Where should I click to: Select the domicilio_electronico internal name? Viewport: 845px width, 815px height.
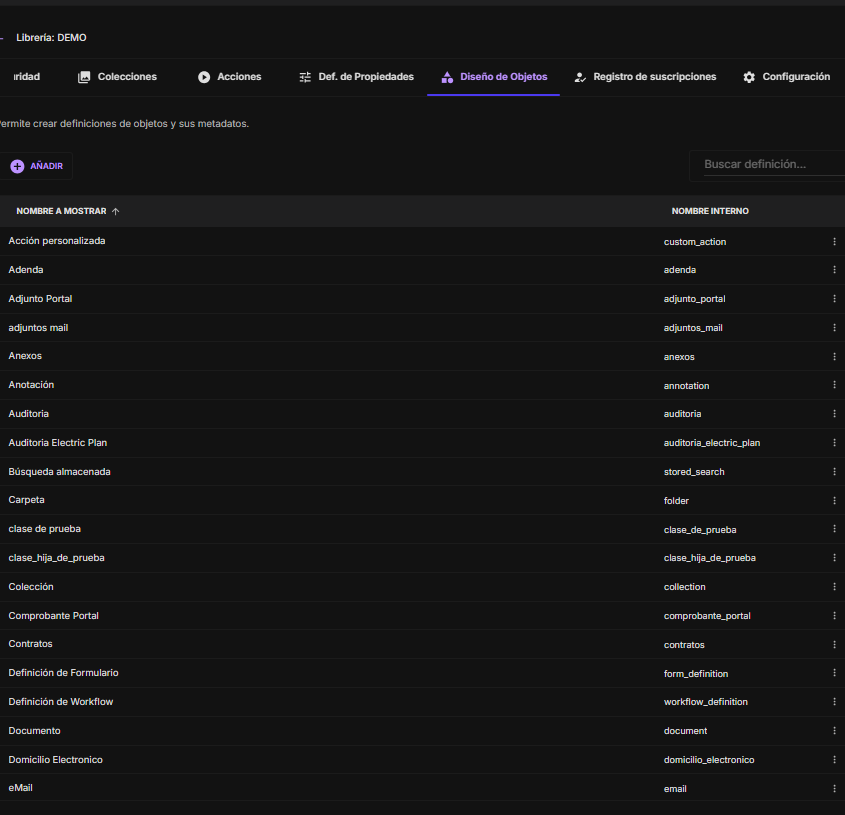[x=709, y=760]
